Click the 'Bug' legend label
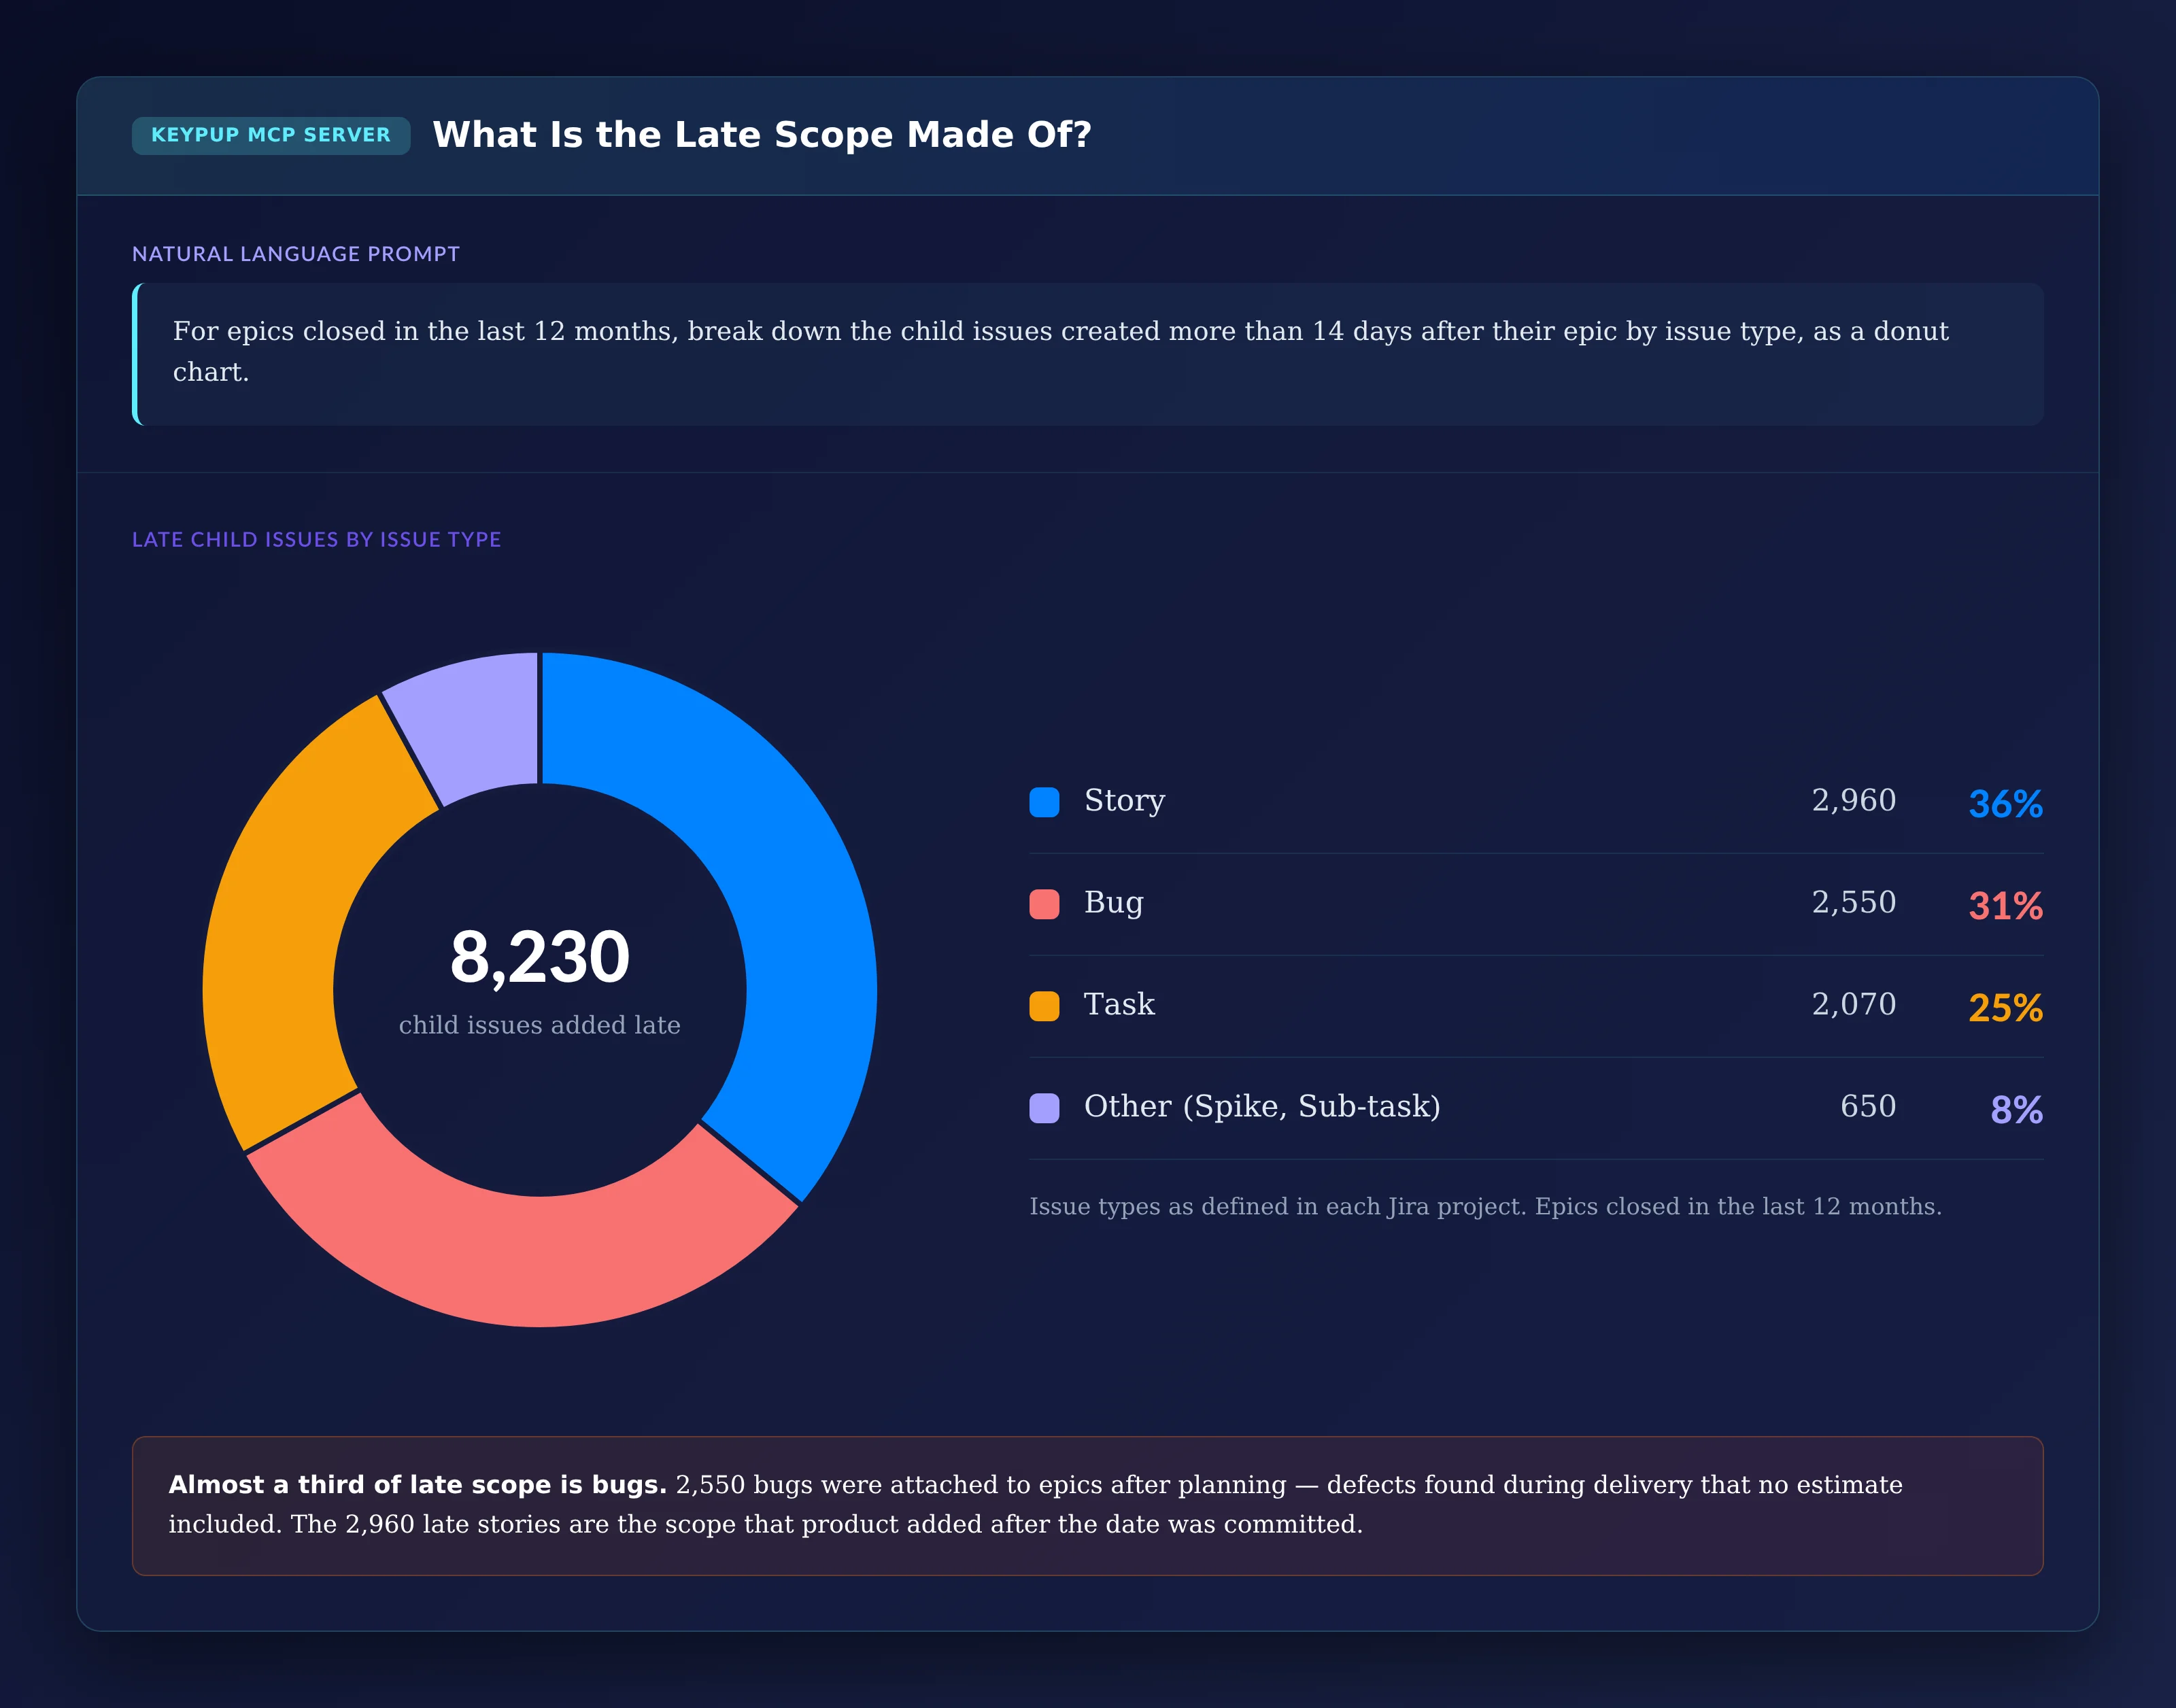 click(x=1113, y=903)
